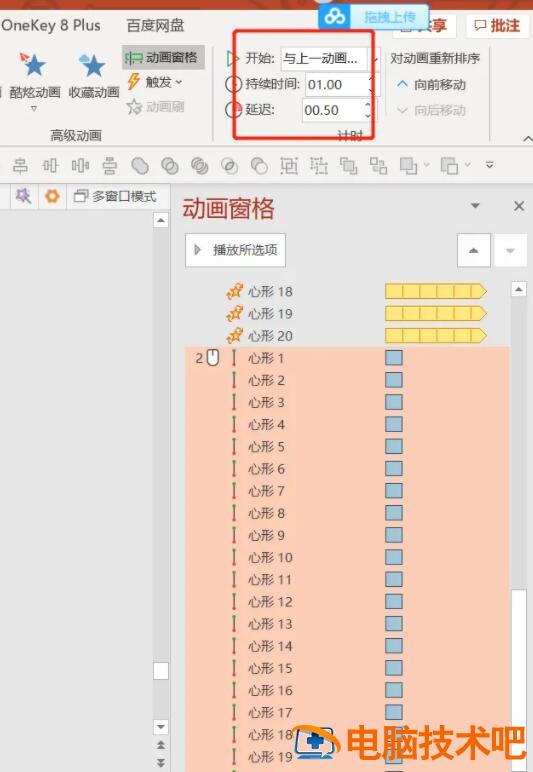Select the 心形 7 animation row

pyautogui.click(x=347, y=491)
